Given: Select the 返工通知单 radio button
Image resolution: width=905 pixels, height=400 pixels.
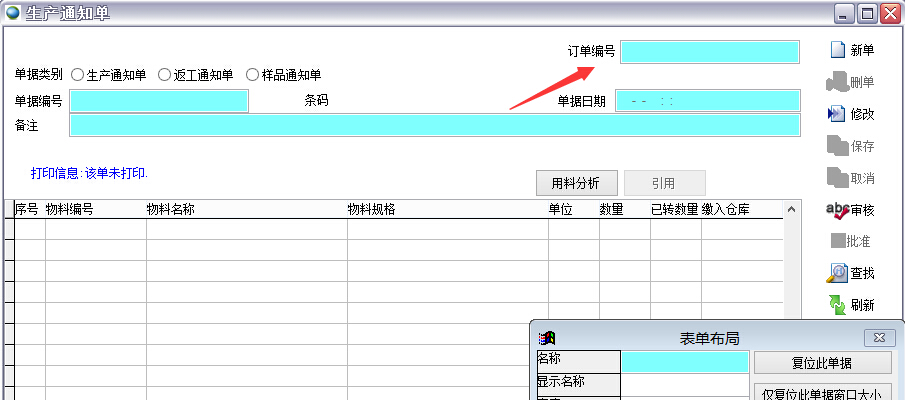Looking at the screenshot, I should [x=165, y=75].
